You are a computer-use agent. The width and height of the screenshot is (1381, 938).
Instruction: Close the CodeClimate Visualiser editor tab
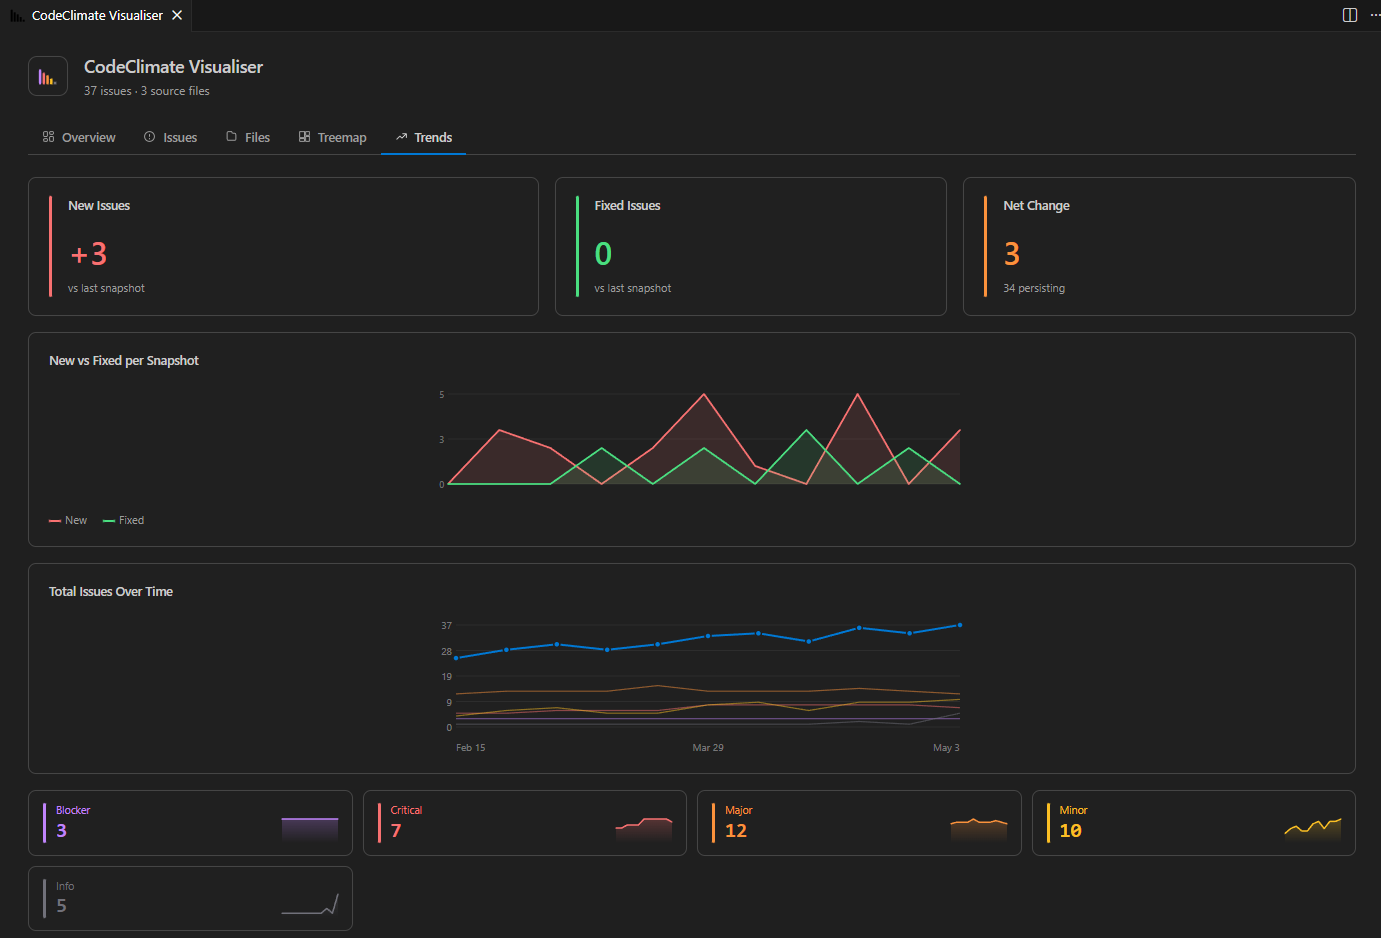(177, 15)
